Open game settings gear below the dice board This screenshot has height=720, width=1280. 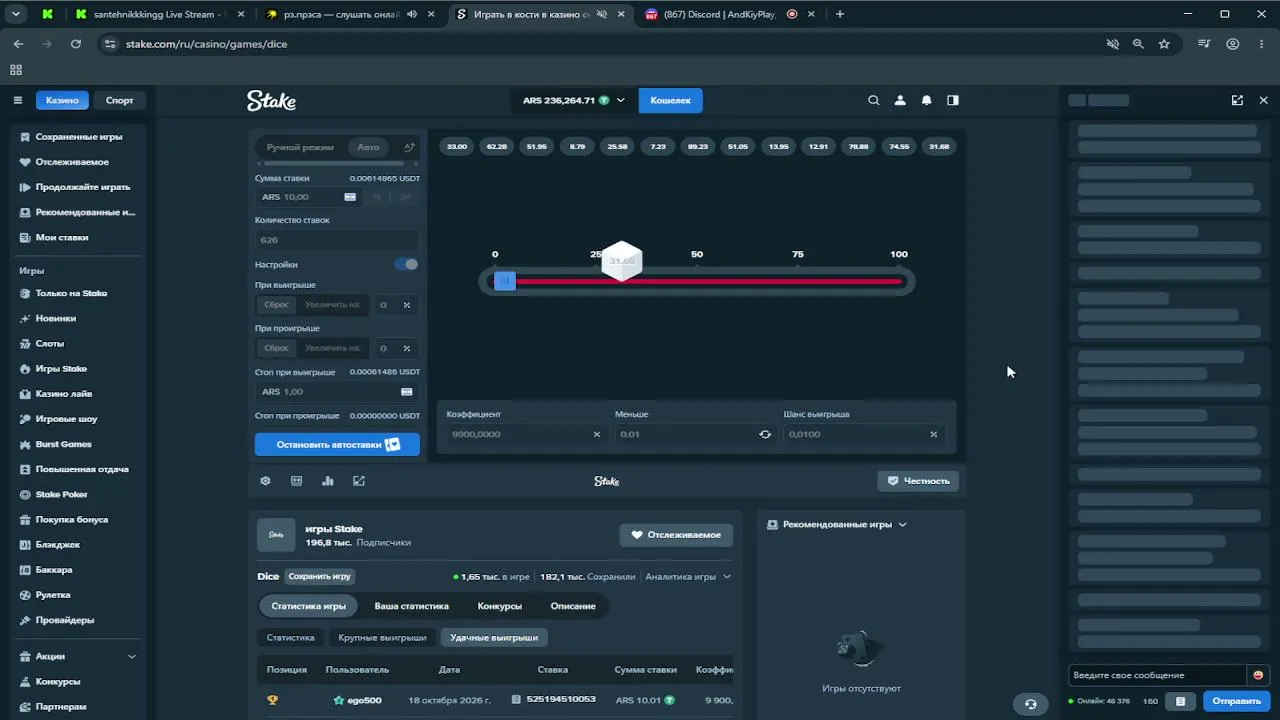pyautogui.click(x=265, y=481)
